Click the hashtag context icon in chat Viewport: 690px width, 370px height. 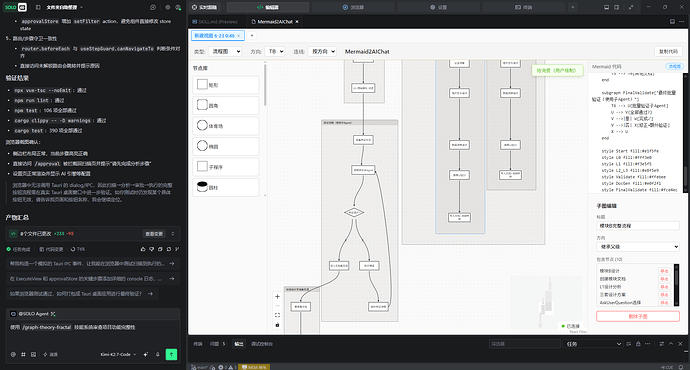[x=23, y=354]
